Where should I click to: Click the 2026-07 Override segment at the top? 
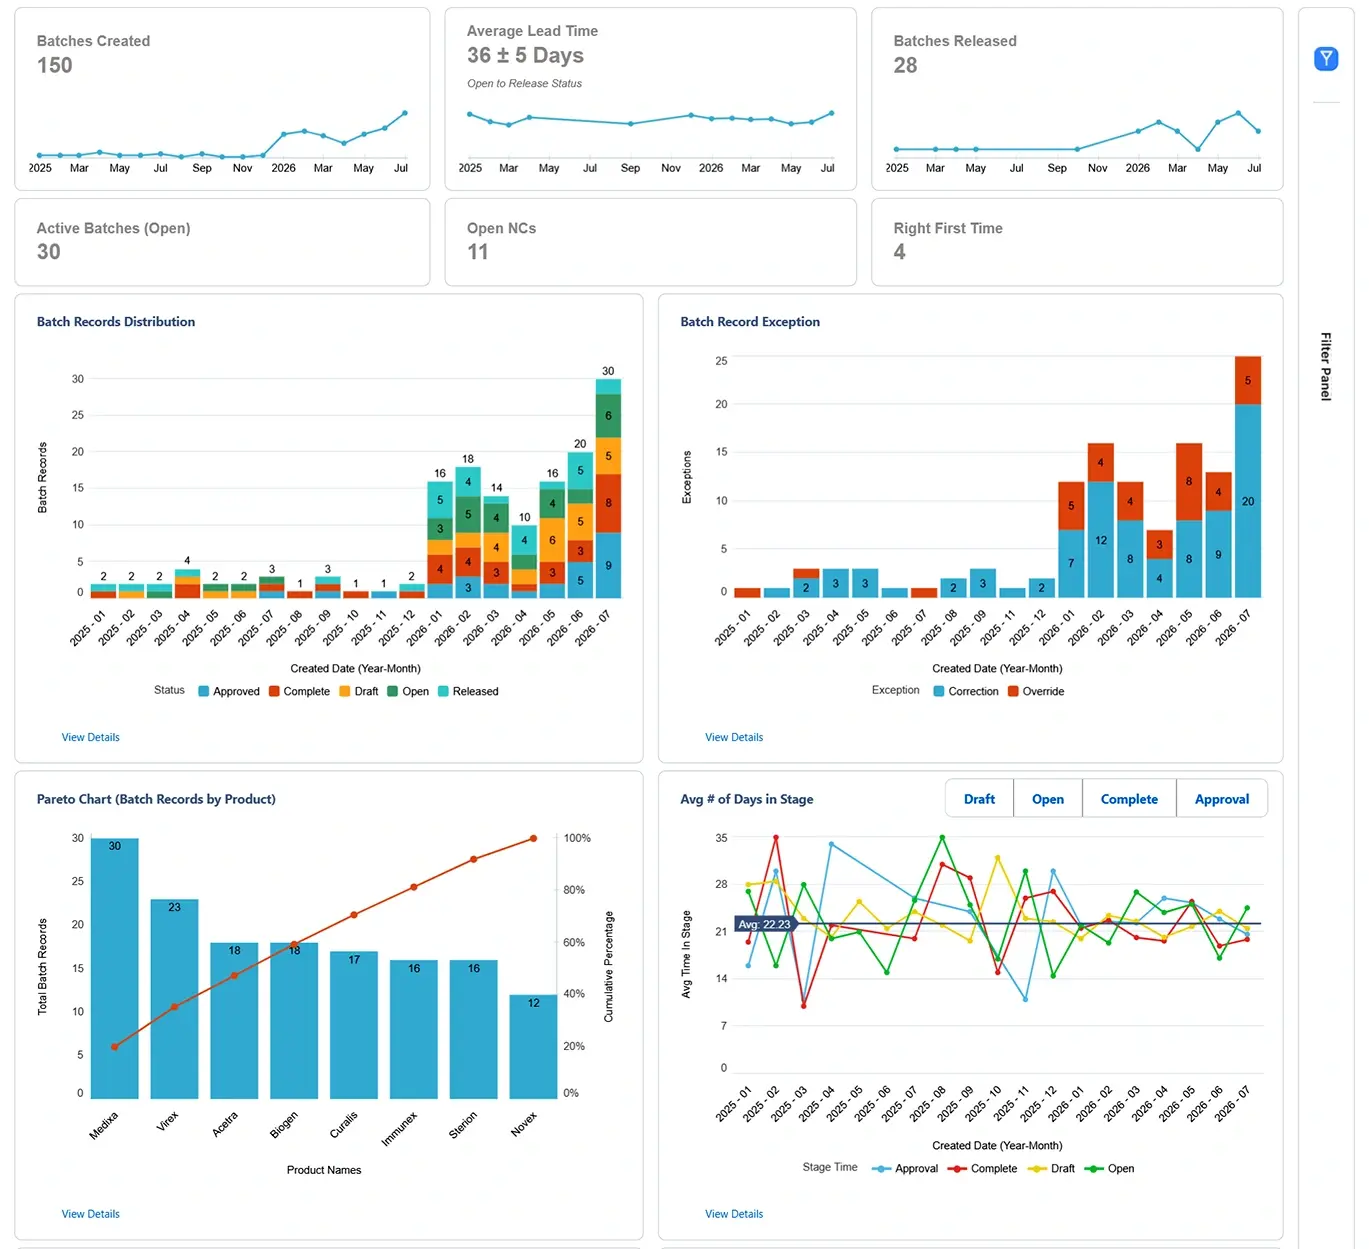tap(1247, 380)
